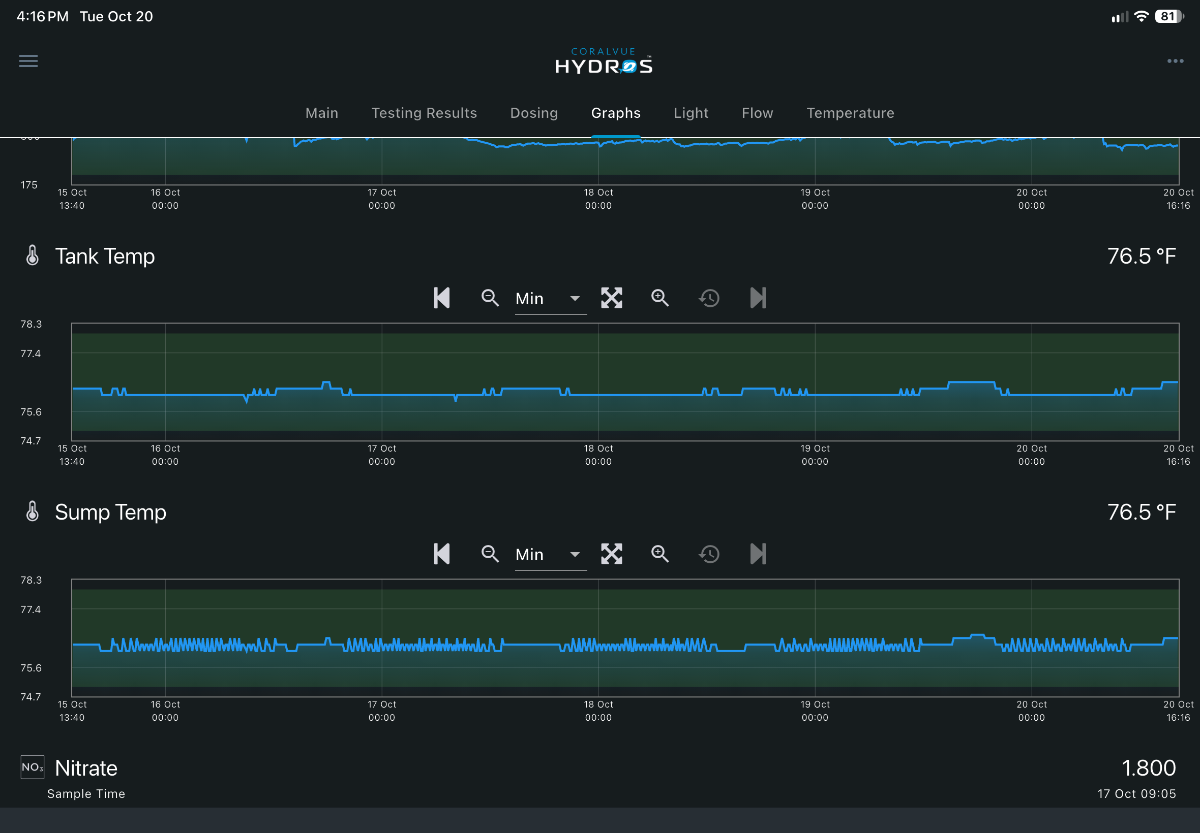Zoom in on the Sump Temp graph

[660, 554]
